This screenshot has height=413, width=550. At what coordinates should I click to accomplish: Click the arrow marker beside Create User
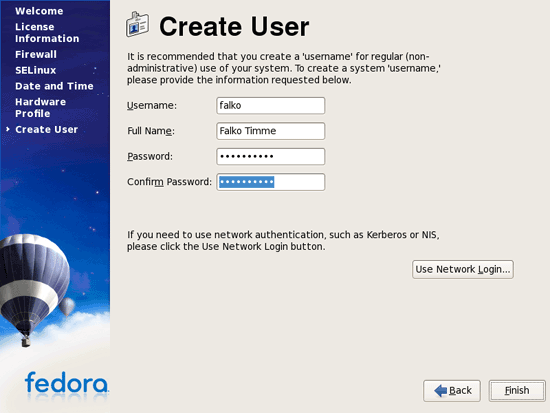click(8, 129)
